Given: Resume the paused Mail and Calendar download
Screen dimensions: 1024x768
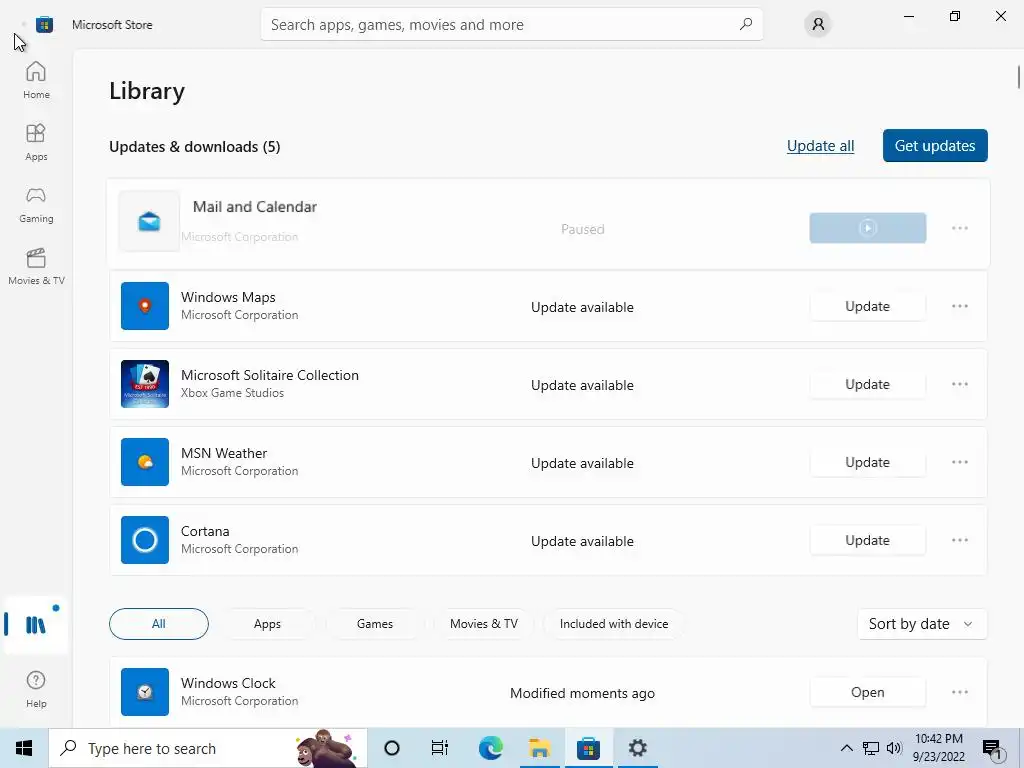Looking at the screenshot, I should pos(867,228).
